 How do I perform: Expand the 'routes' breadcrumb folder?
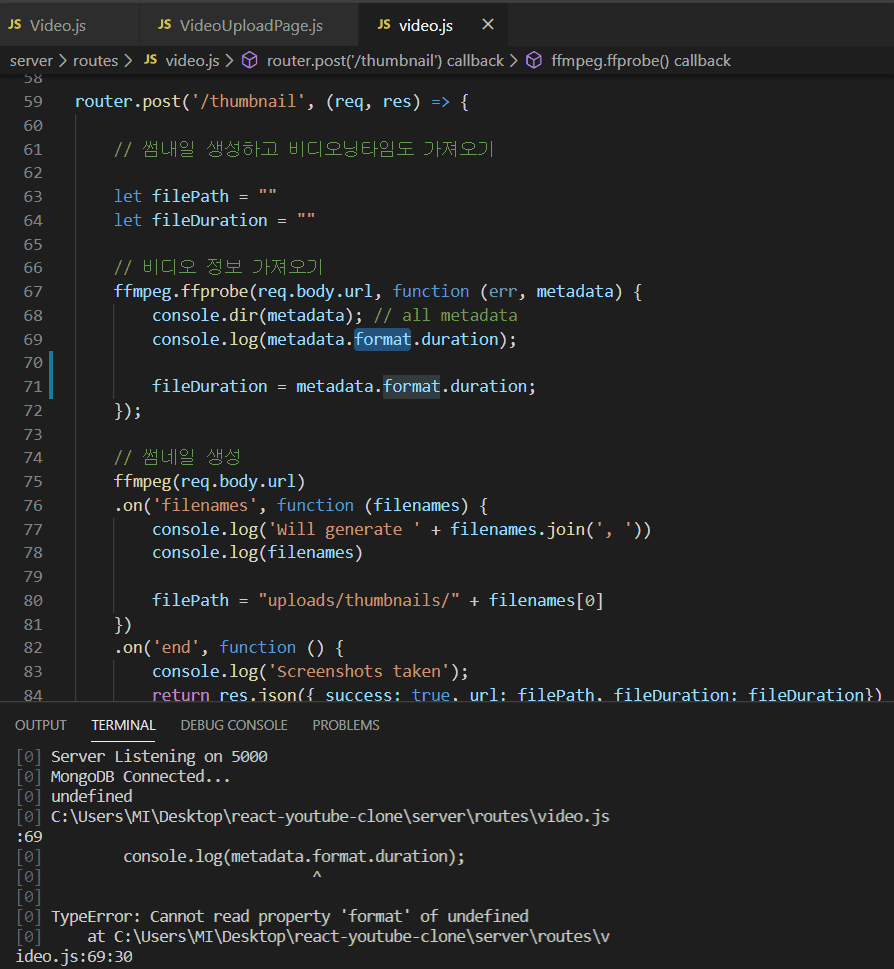[95, 61]
